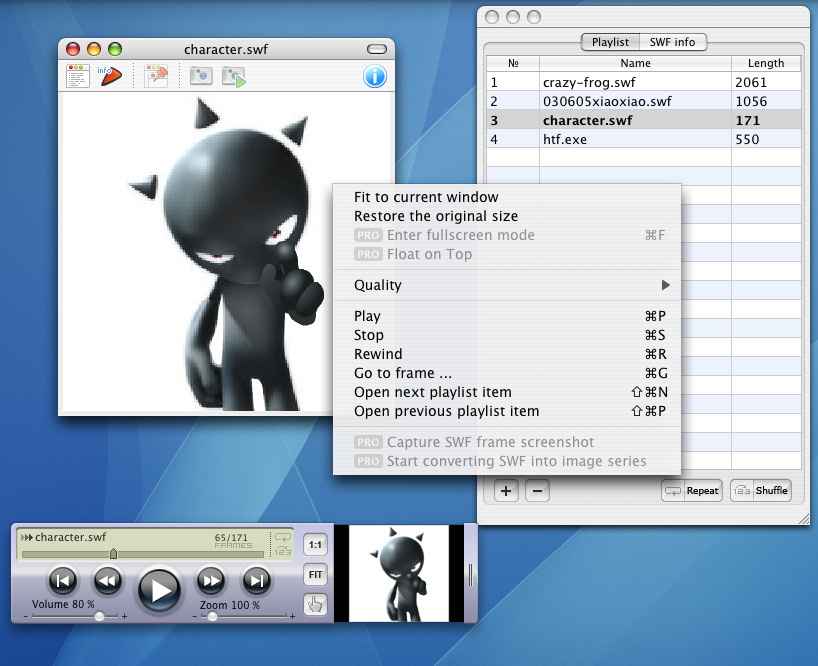Select Play in context menu

507,316
